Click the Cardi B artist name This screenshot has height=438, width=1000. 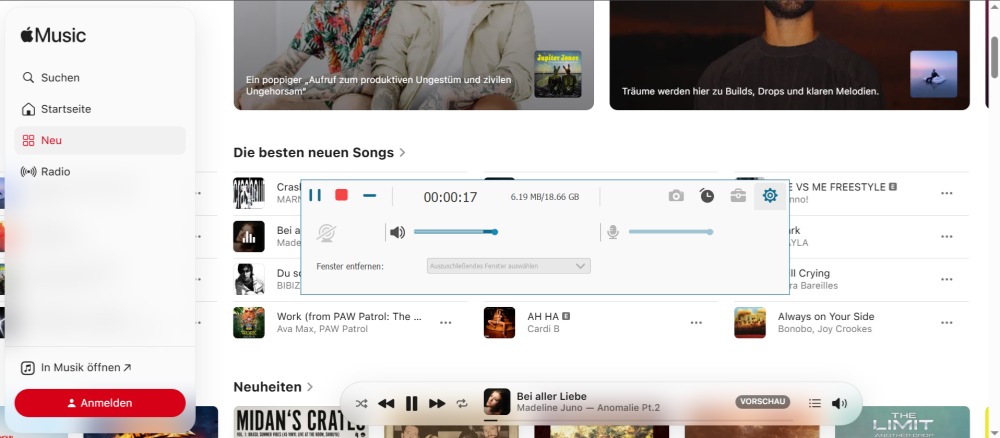(543, 329)
